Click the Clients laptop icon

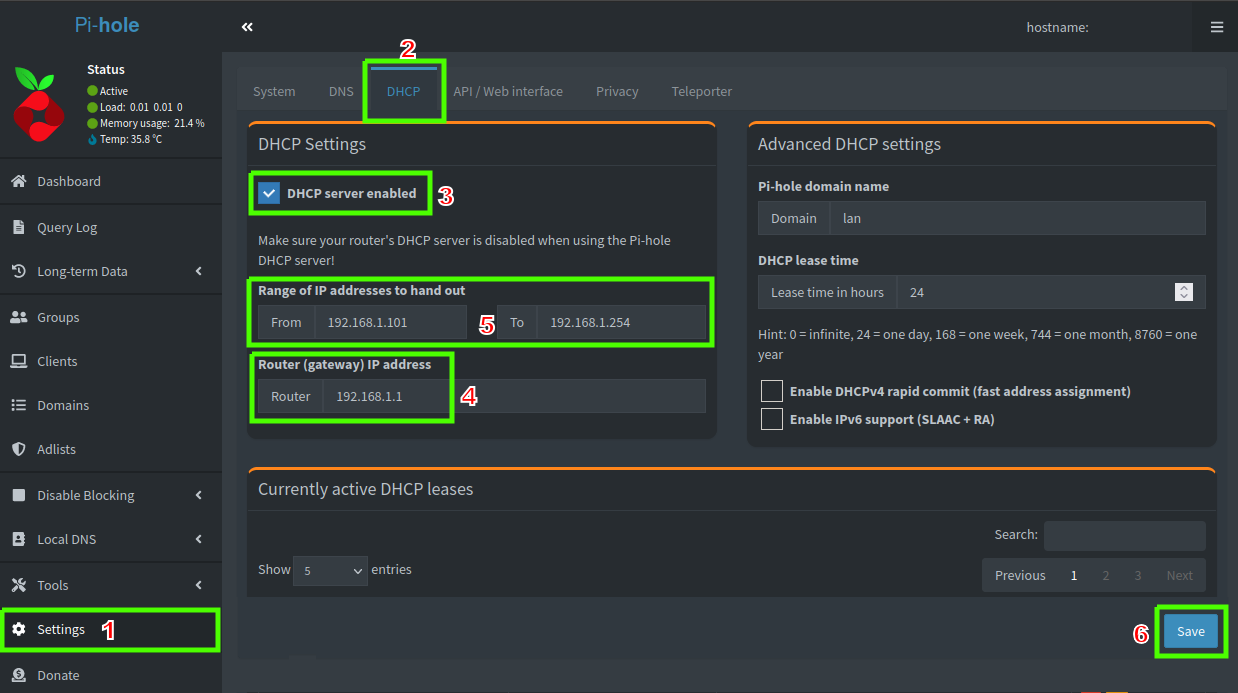point(18,361)
